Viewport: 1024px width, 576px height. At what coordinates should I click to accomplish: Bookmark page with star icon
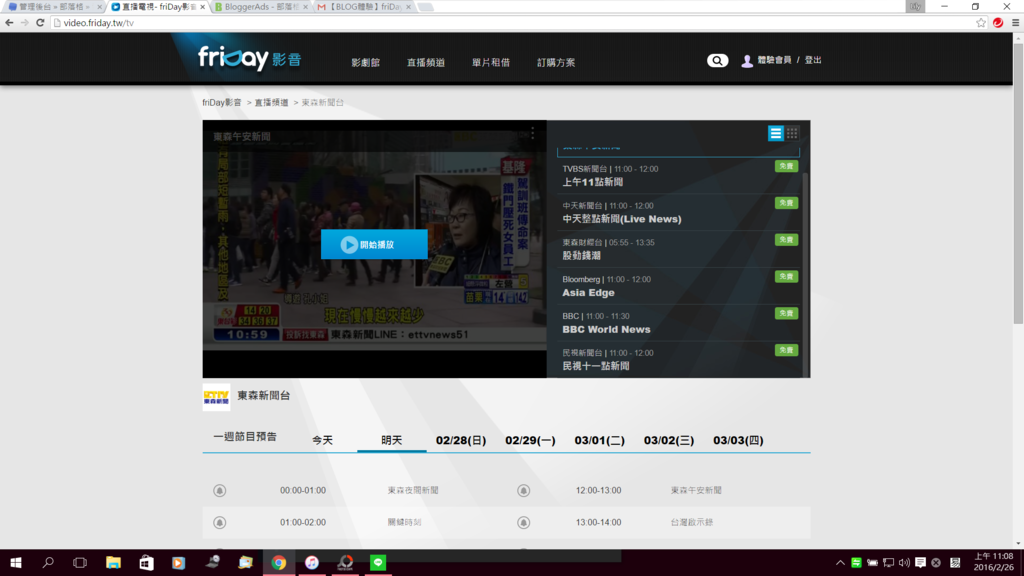981,23
